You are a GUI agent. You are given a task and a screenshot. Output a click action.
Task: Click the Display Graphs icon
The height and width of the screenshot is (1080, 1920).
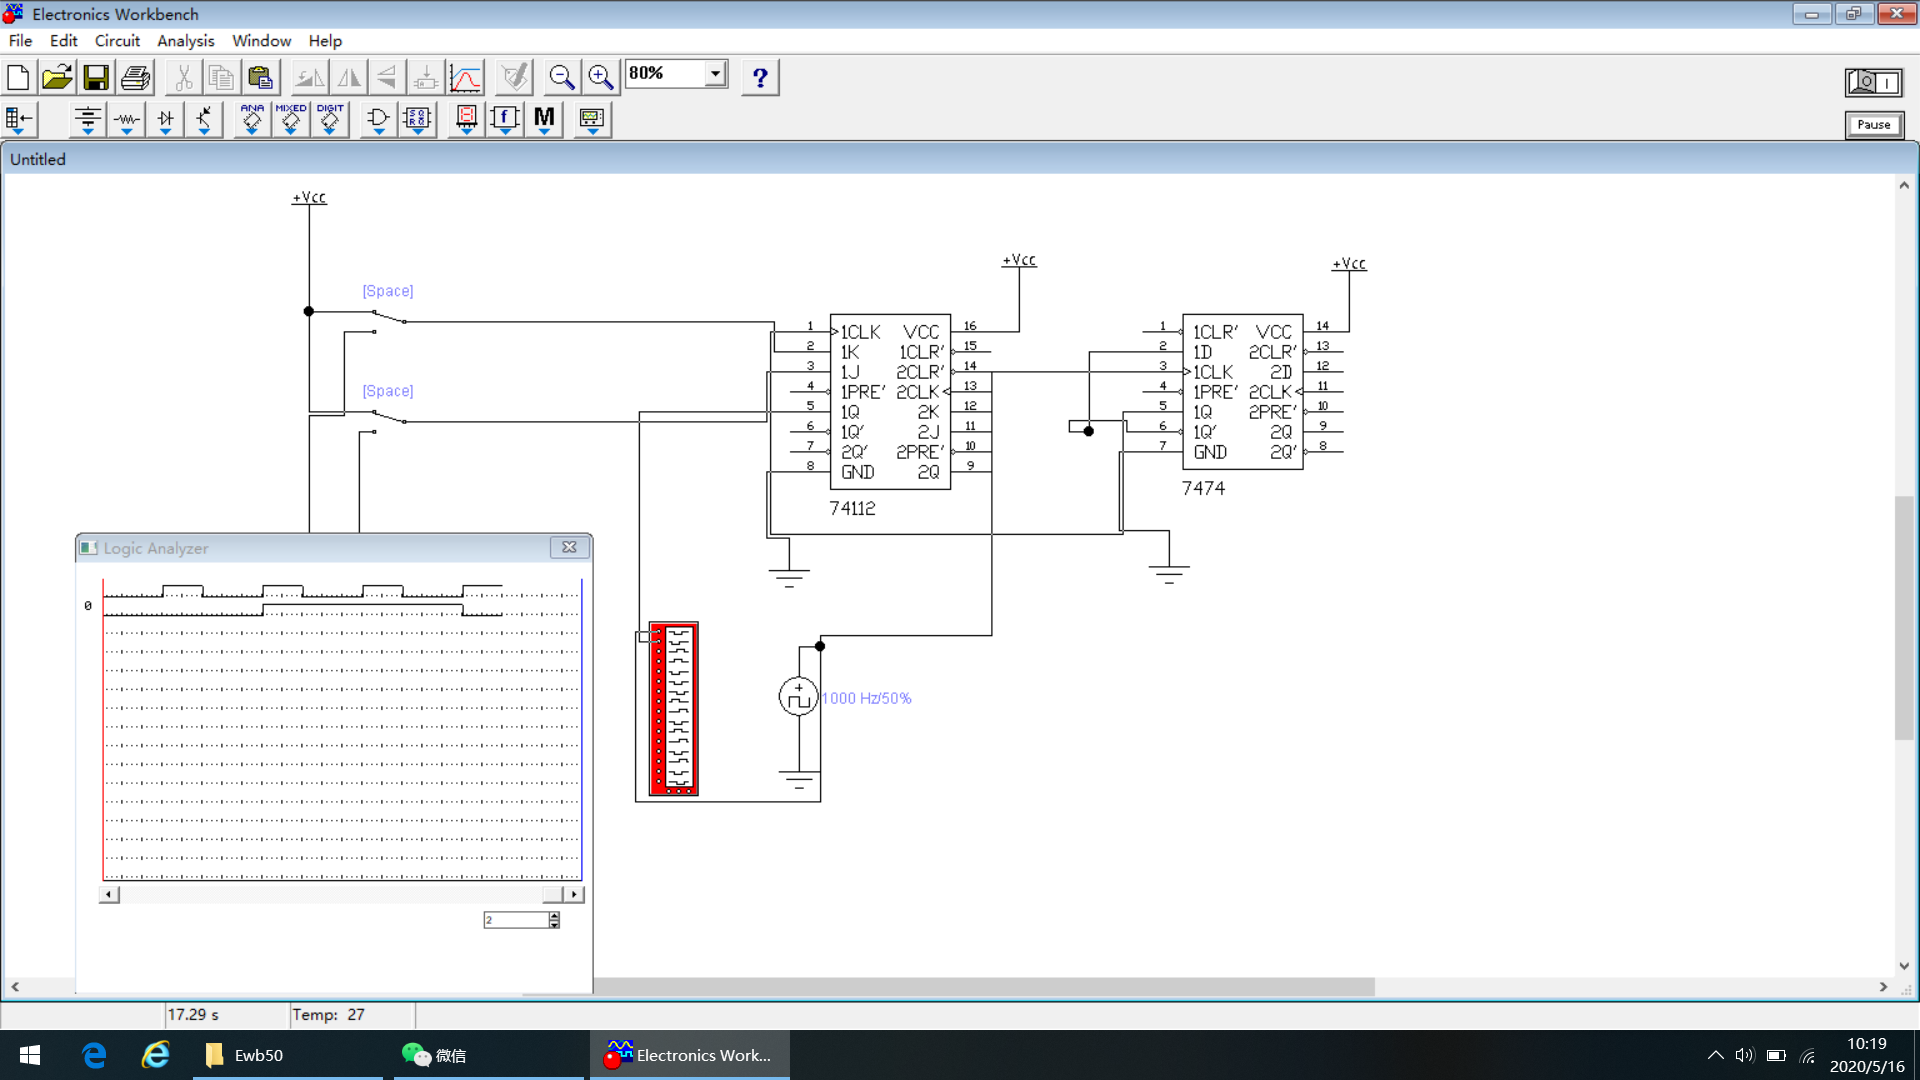[466, 77]
